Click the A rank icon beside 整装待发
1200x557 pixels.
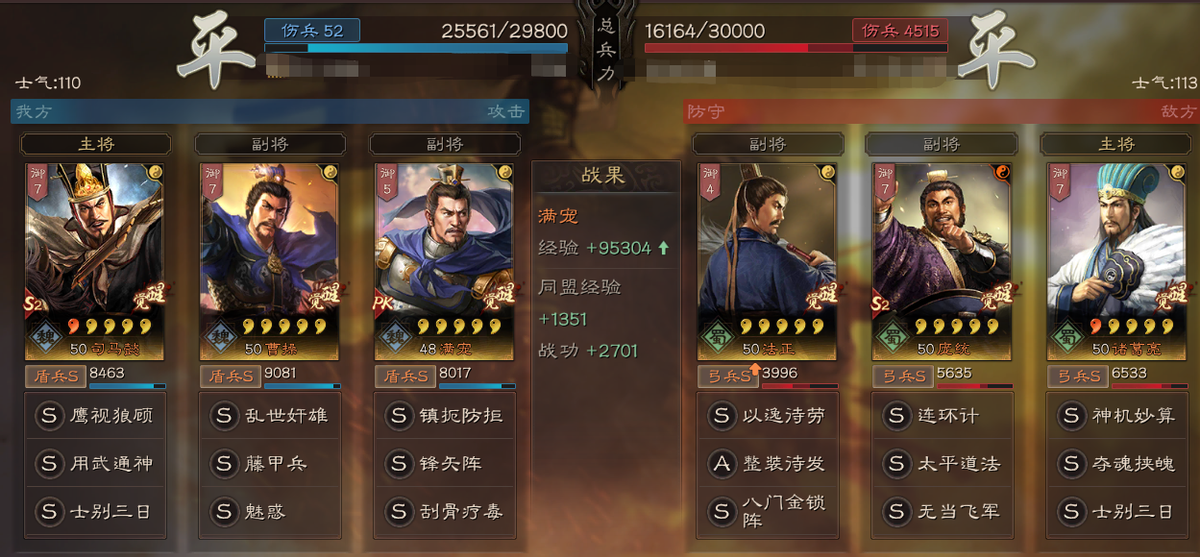point(721,463)
